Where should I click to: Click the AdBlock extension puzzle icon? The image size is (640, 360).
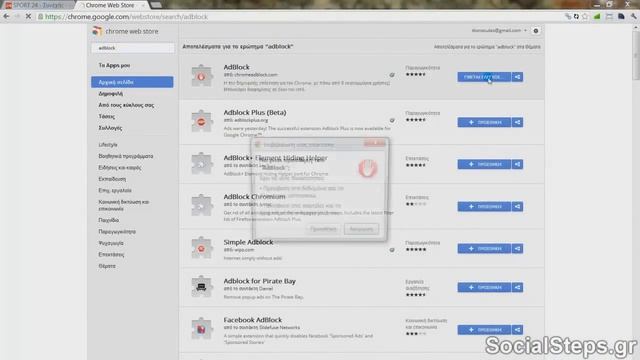click(x=202, y=76)
